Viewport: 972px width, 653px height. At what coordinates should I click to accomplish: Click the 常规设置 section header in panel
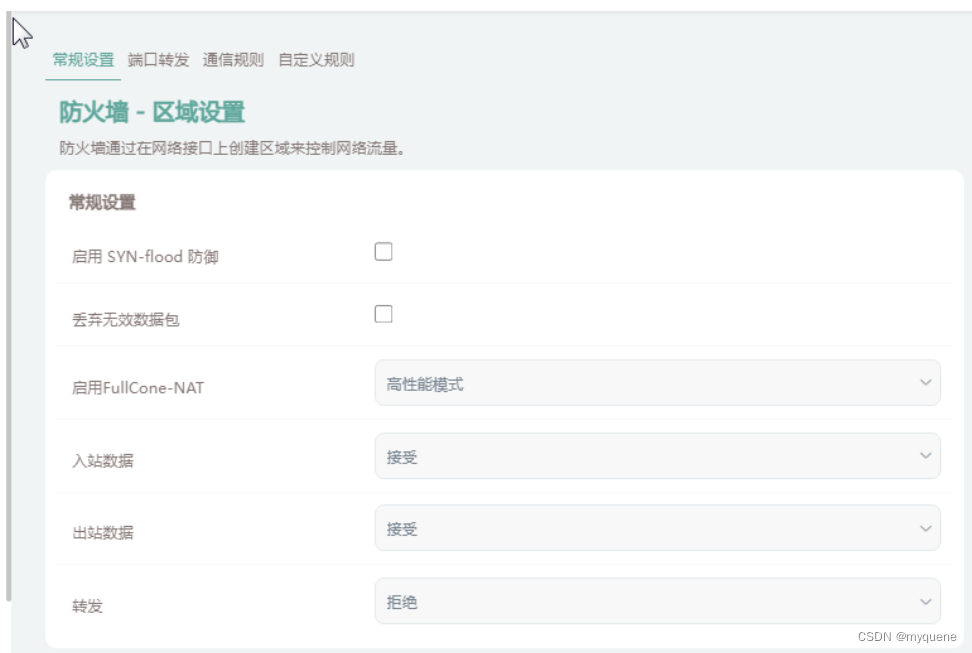point(102,203)
